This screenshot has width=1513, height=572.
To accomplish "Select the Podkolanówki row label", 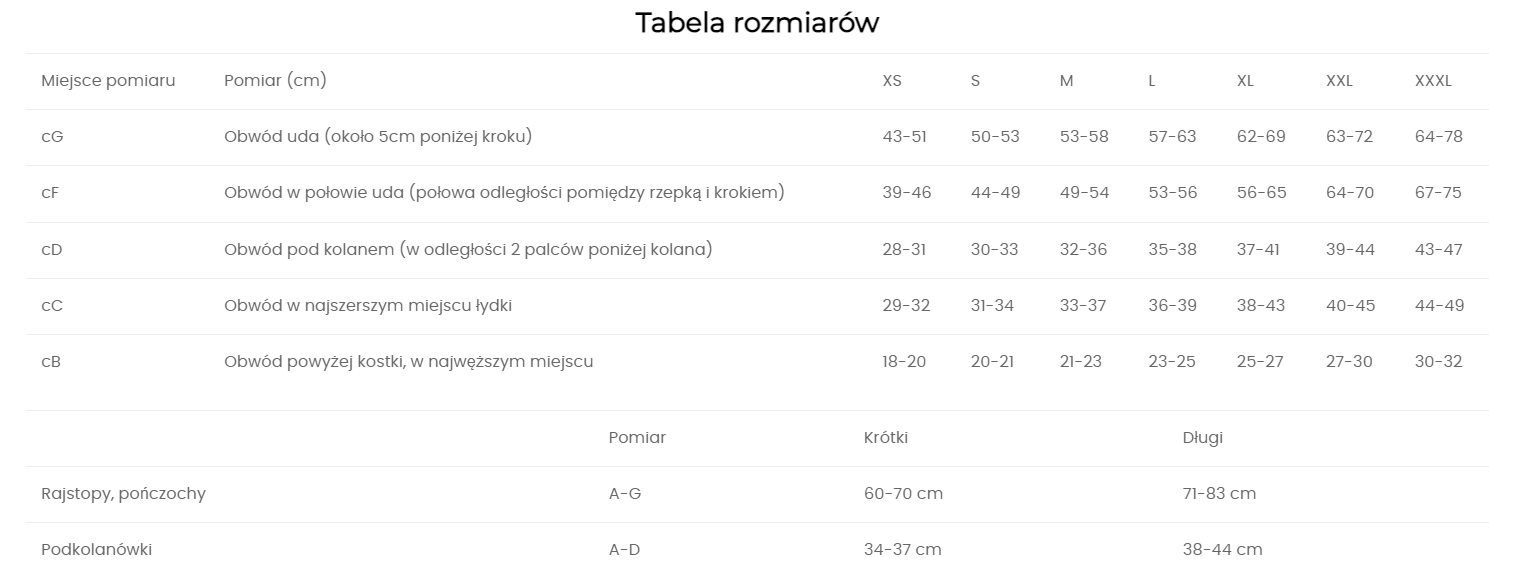I will (97, 550).
